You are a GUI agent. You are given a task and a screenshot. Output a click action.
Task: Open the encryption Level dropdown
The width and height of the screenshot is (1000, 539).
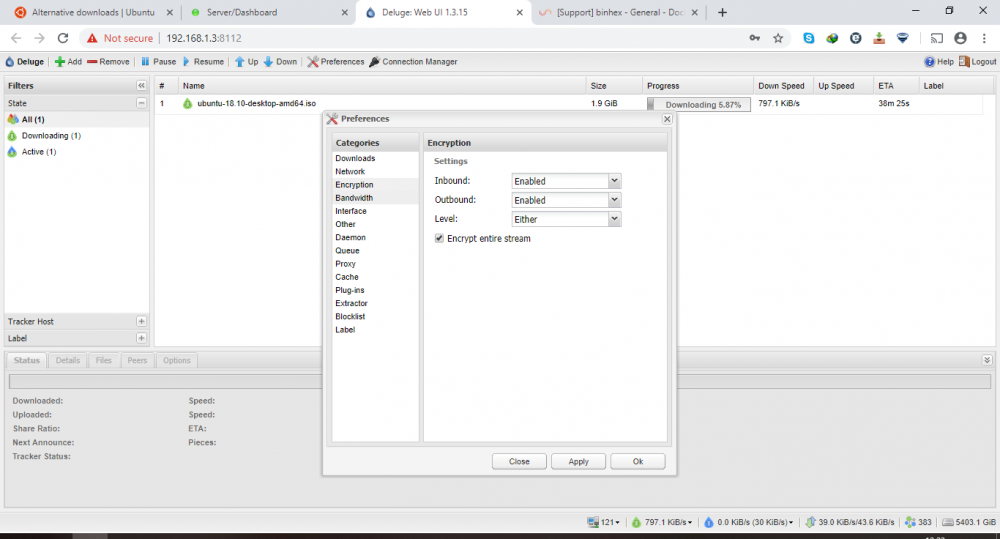point(614,219)
